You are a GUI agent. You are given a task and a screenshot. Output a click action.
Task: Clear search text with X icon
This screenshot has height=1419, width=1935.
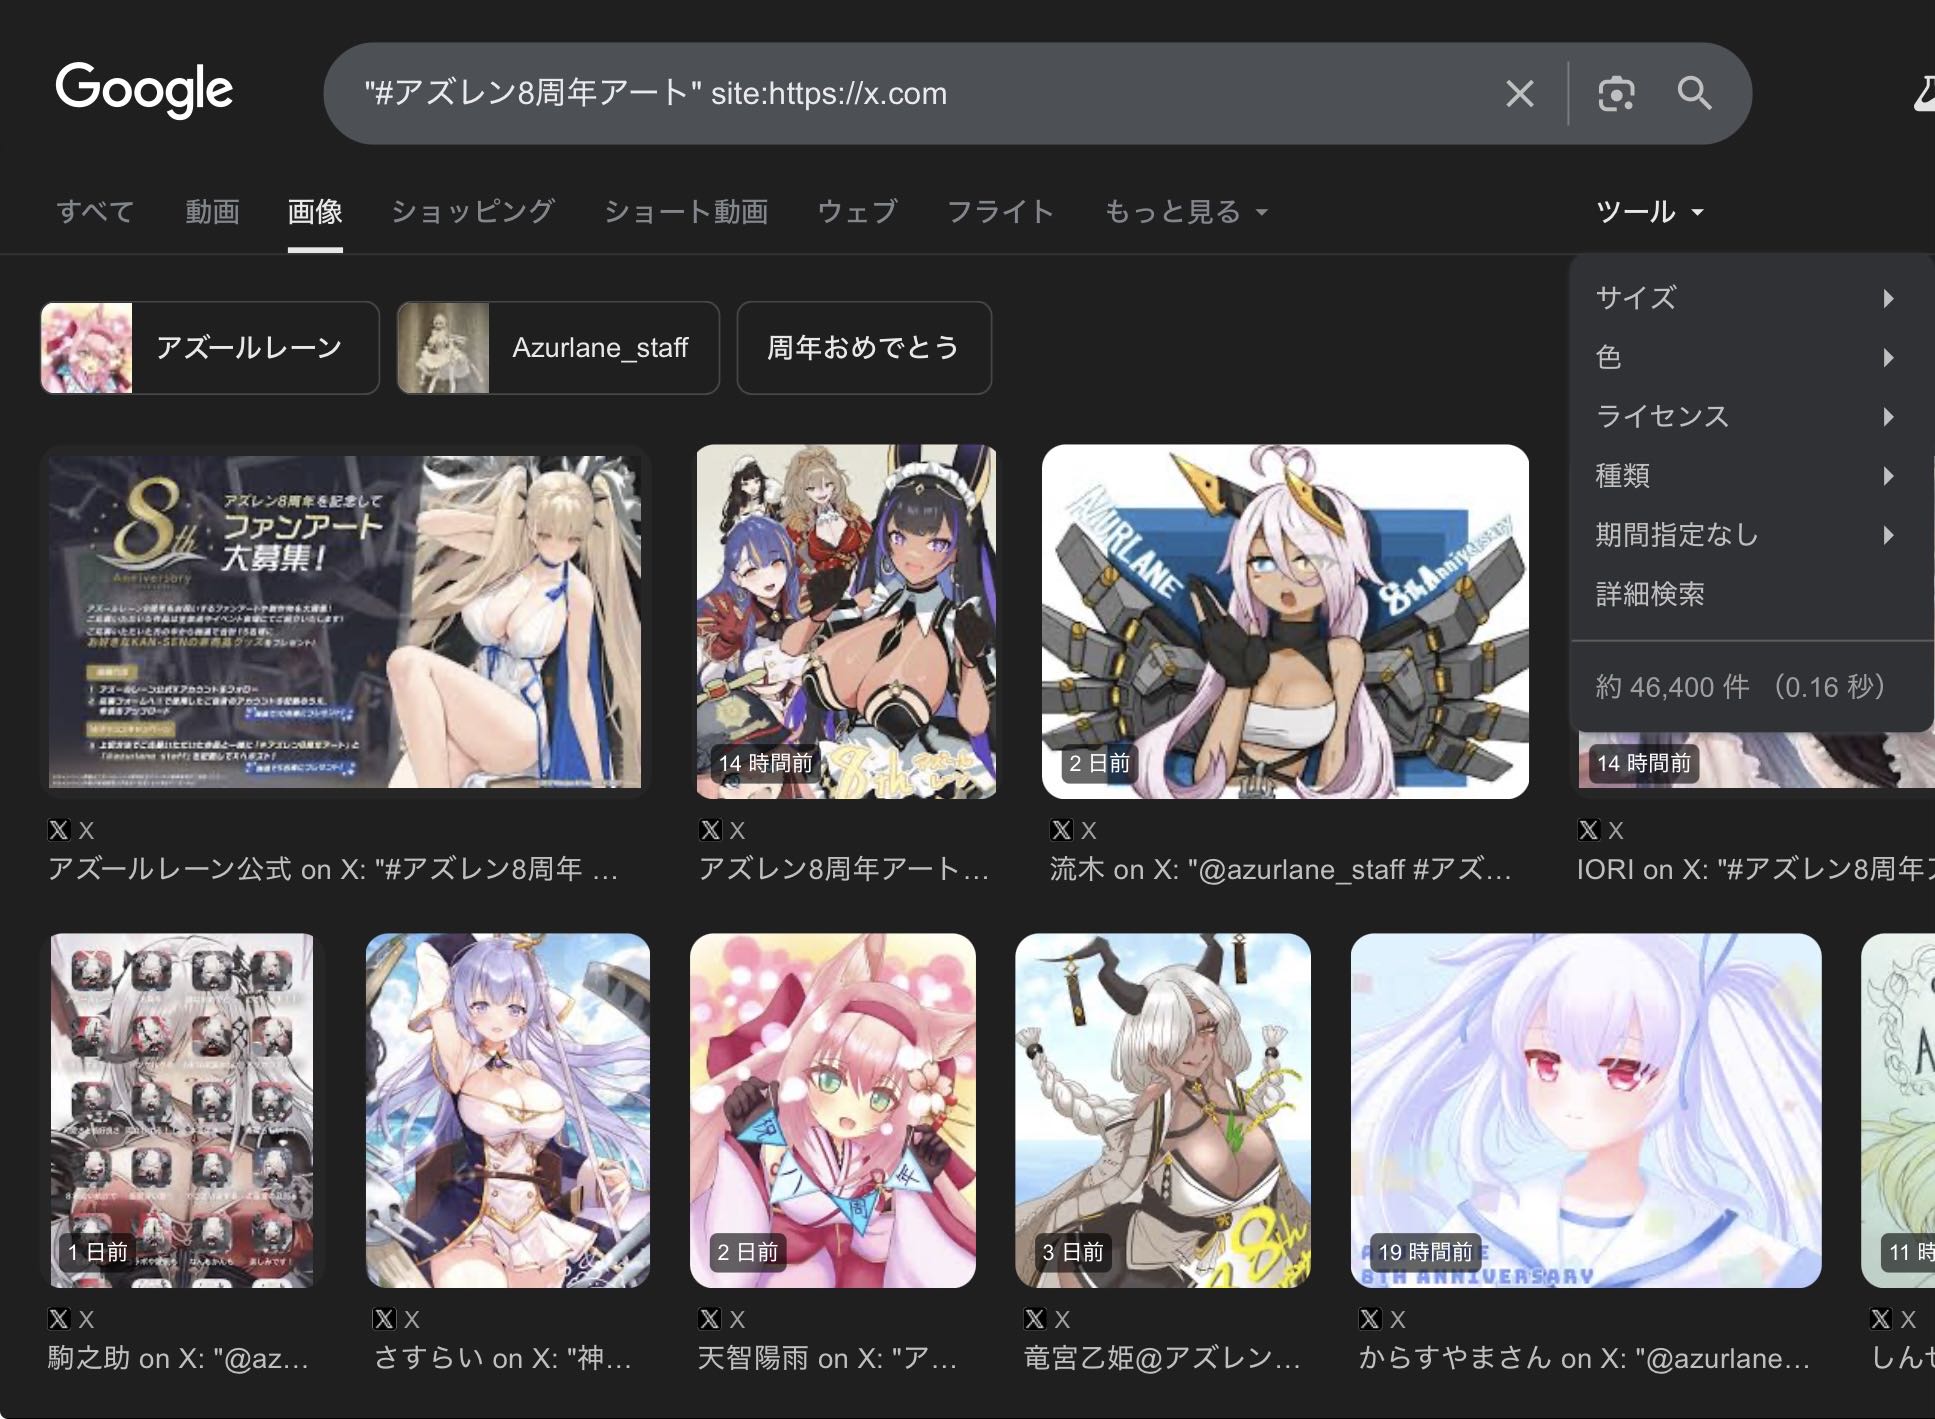tap(1519, 94)
